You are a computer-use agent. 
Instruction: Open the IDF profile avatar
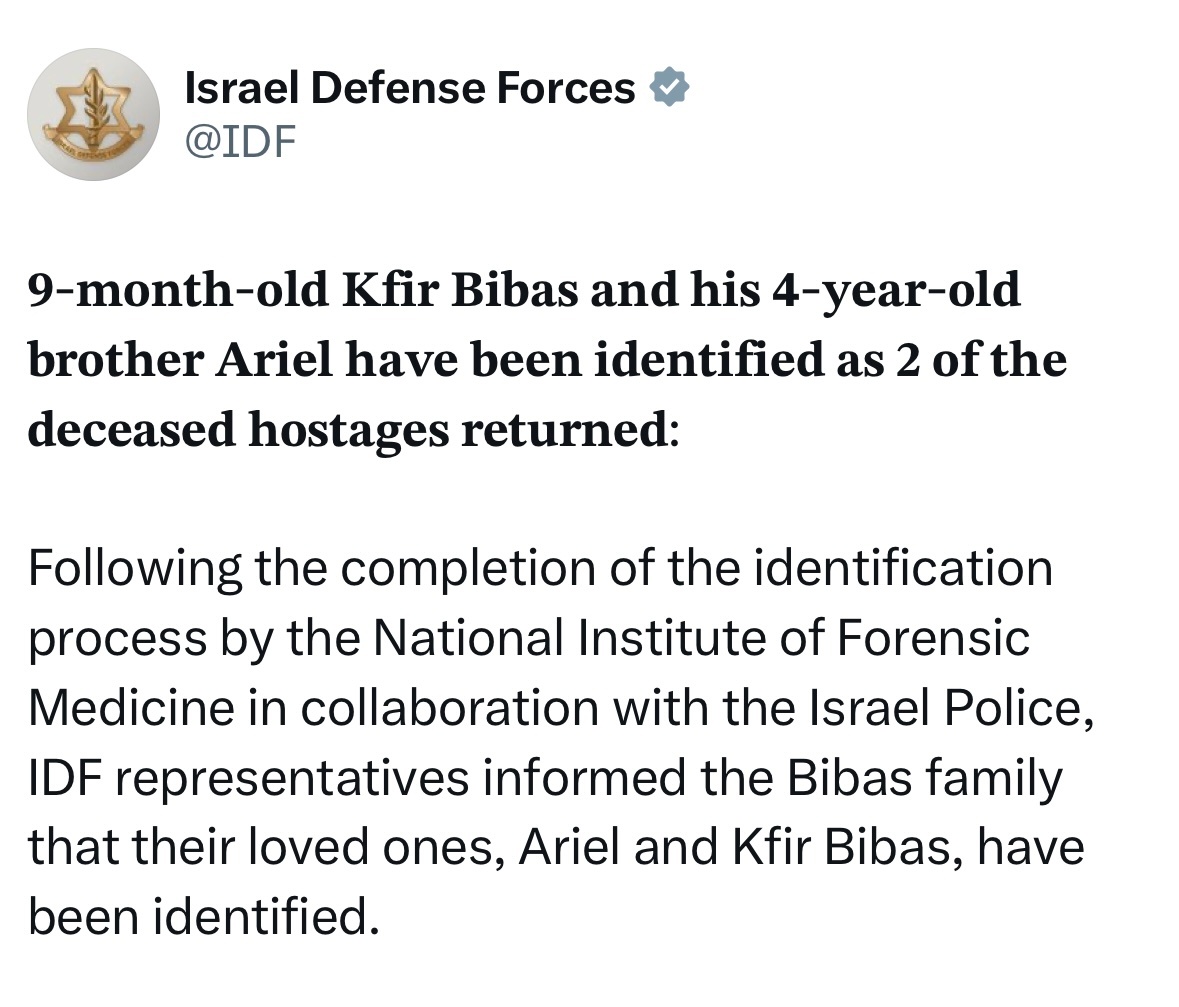pyautogui.click(x=93, y=114)
